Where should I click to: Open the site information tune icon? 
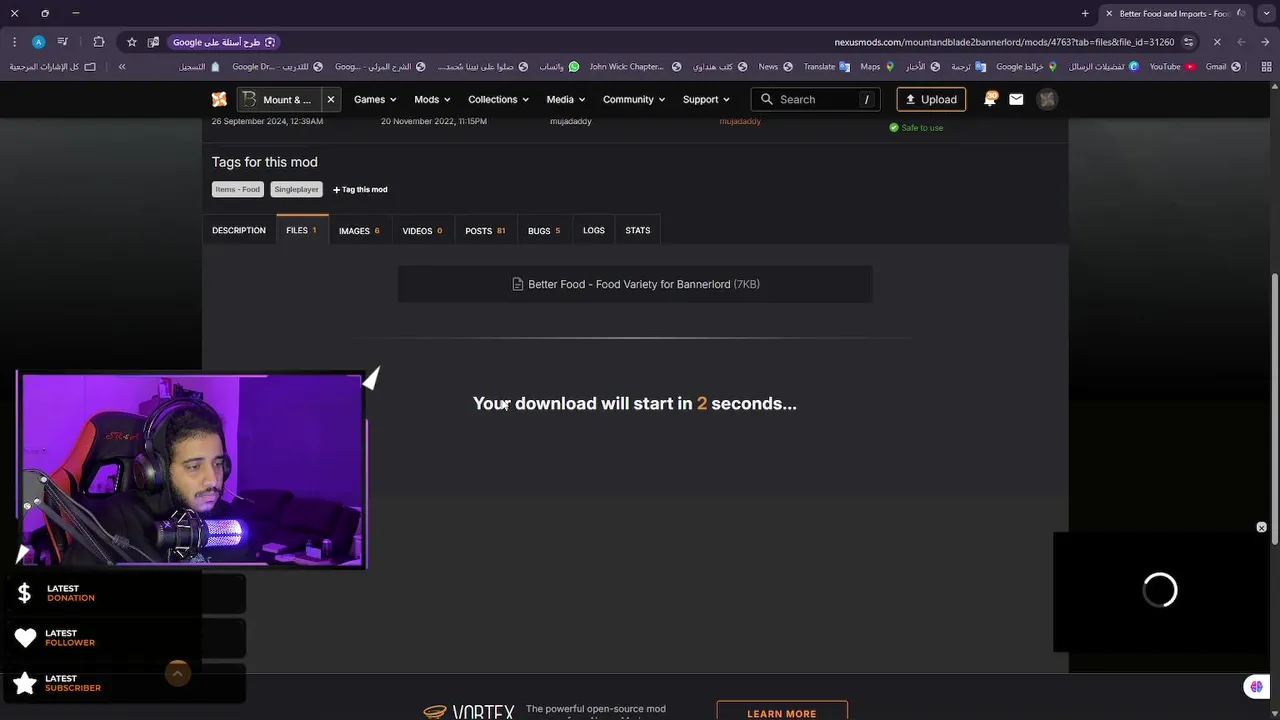click(x=1188, y=42)
